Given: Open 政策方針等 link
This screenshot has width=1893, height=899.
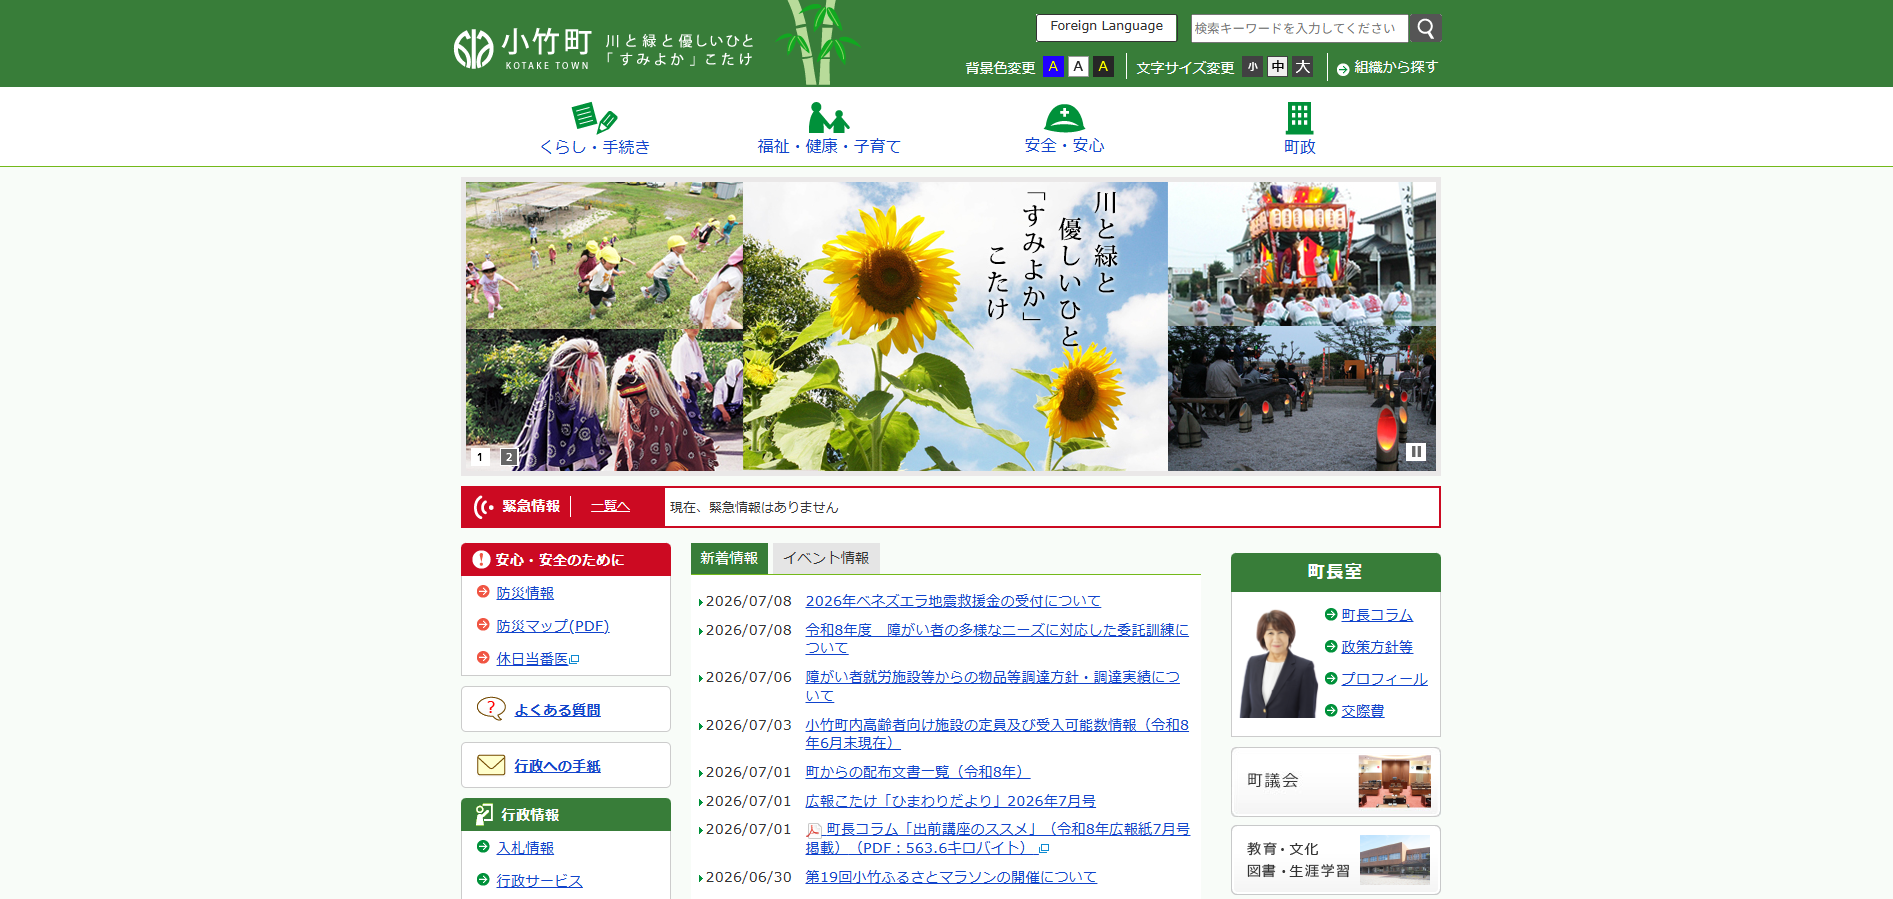Looking at the screenshot, I should pyautogui.click(x=1377, y=647).
